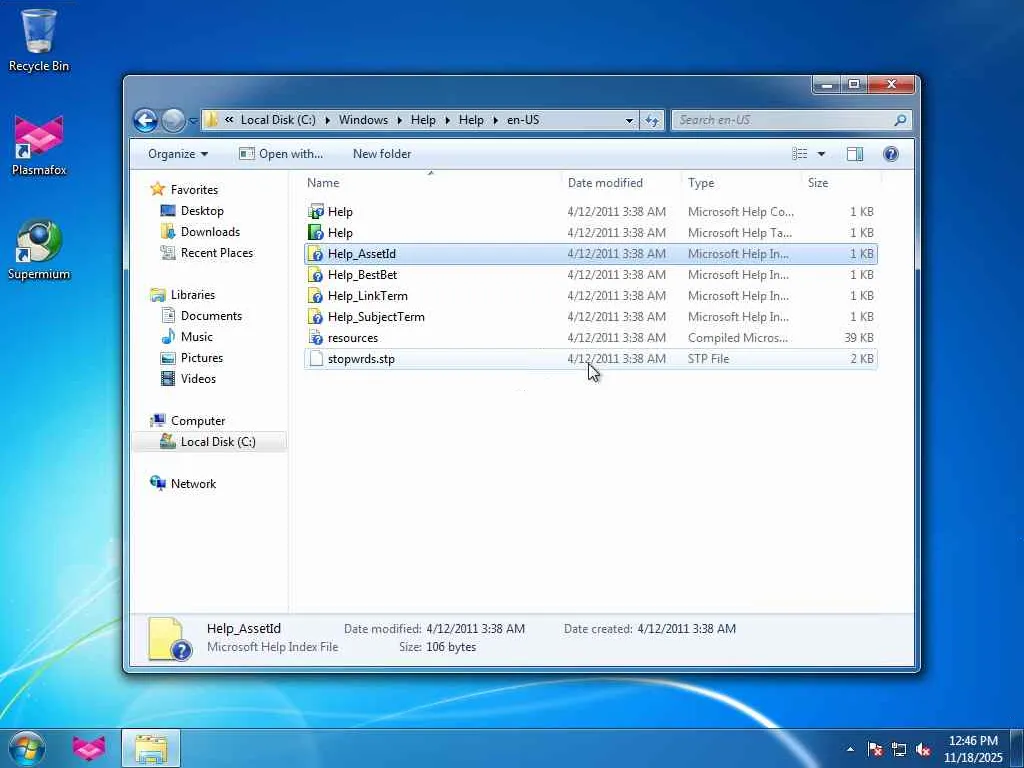Create a New folder
This screenshot has width=1024, height=768.
(x=382, y=154)
